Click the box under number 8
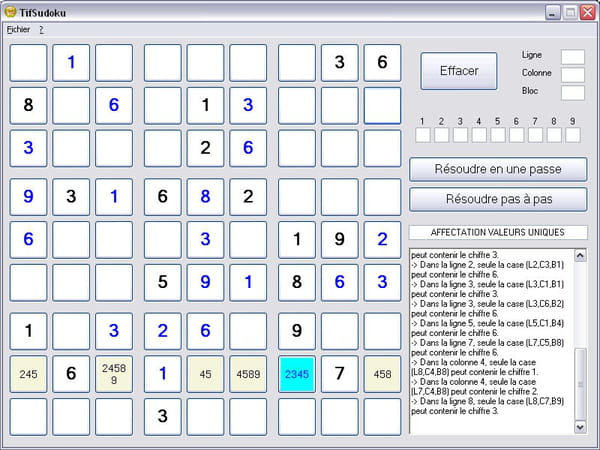 tap(554, 135)
